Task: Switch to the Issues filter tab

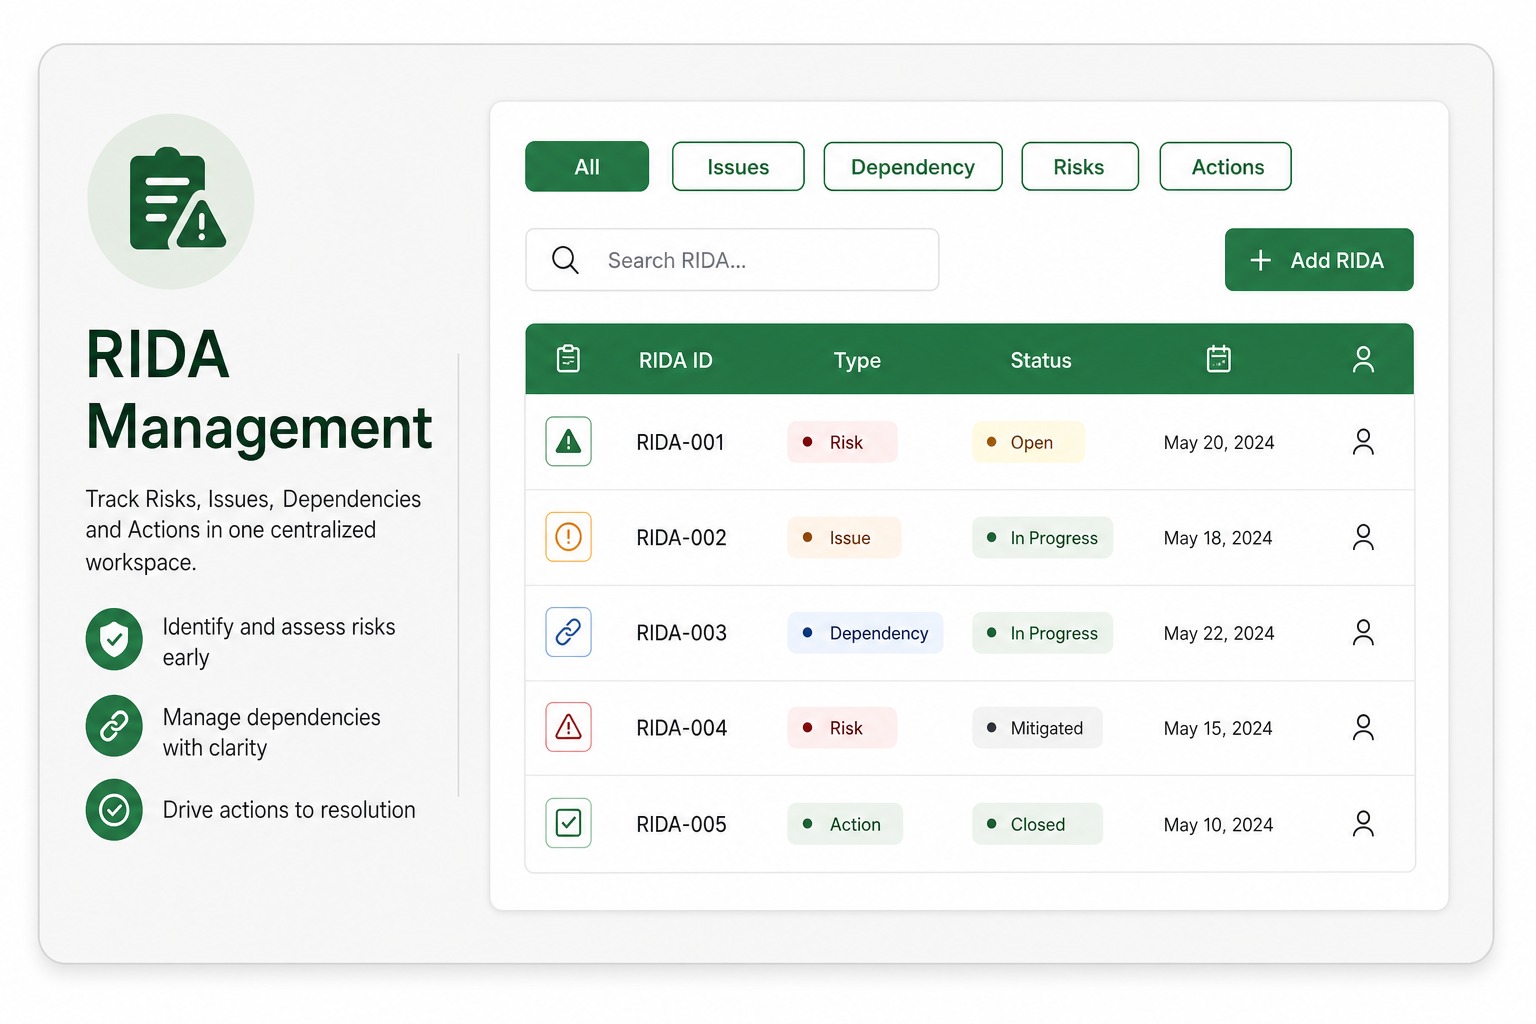Action: coord(738,167)
